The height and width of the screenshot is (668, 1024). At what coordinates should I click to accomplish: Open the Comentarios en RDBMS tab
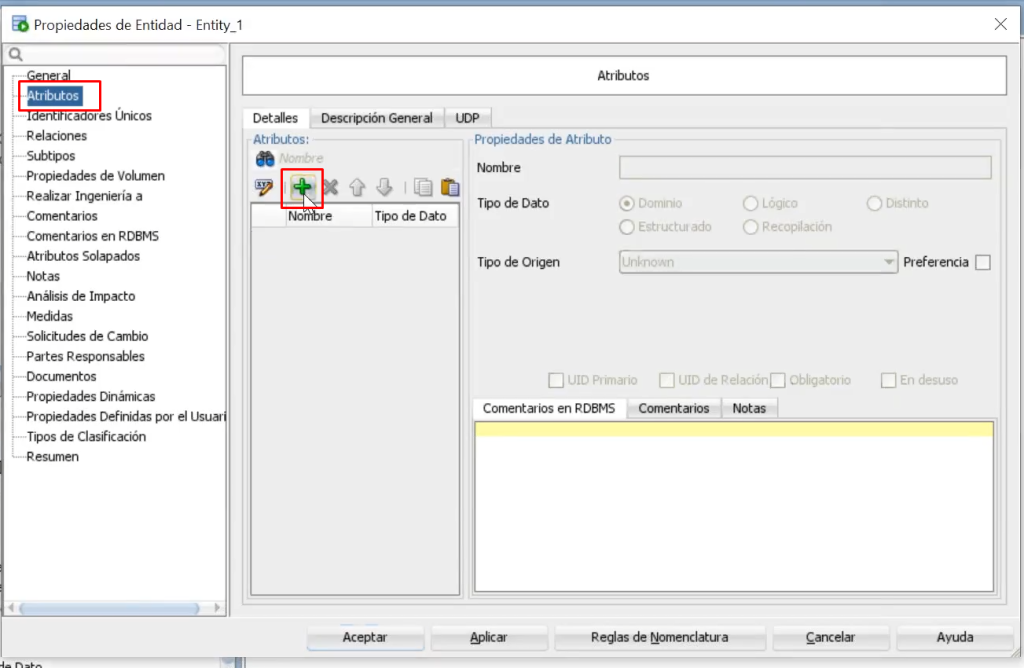pos(549,408)
